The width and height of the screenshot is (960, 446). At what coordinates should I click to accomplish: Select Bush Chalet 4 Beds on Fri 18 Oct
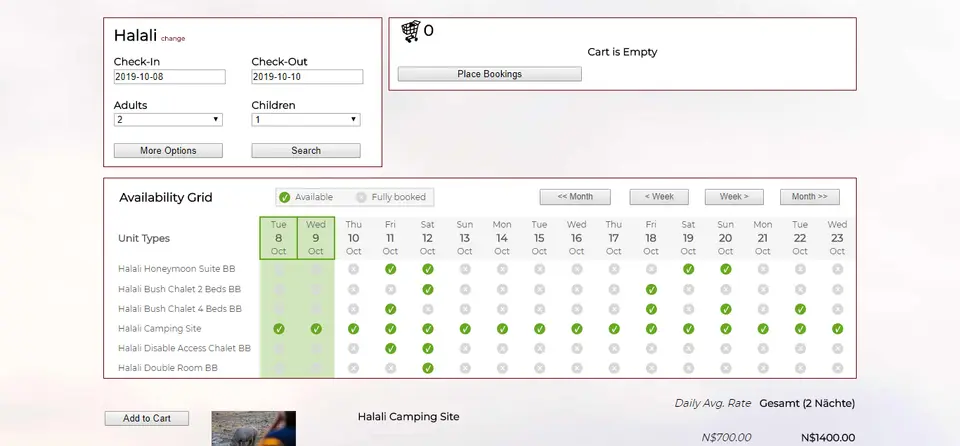click(x=651, y=309)
